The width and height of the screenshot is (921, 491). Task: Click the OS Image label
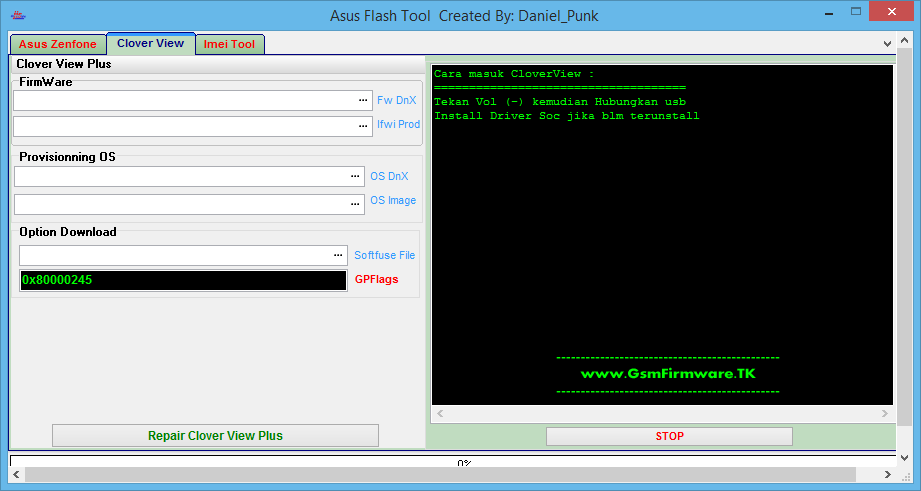click(x=393, y=200)
